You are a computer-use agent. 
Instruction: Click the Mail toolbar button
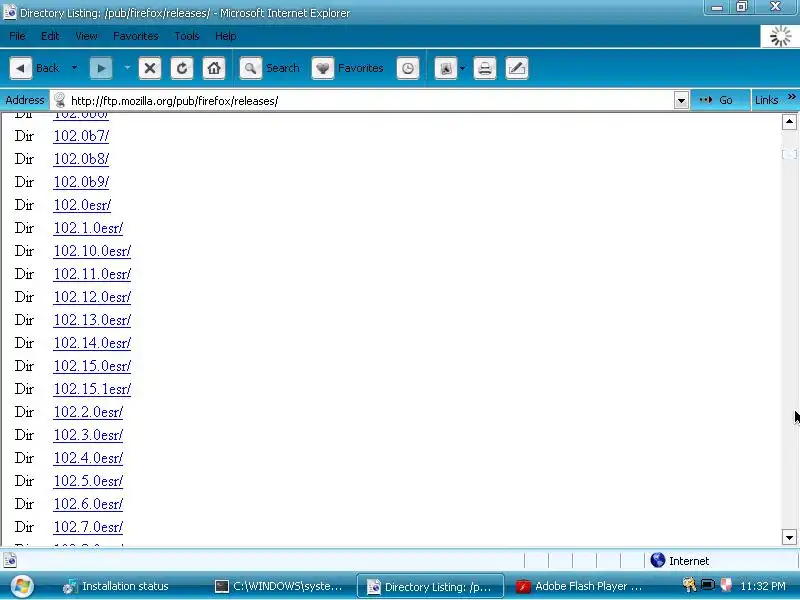pos(446,68)
